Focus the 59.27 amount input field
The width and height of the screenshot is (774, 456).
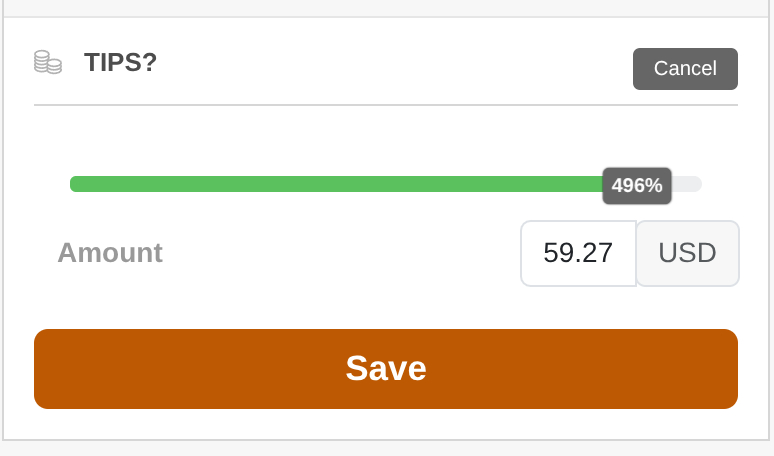[578, 253]
